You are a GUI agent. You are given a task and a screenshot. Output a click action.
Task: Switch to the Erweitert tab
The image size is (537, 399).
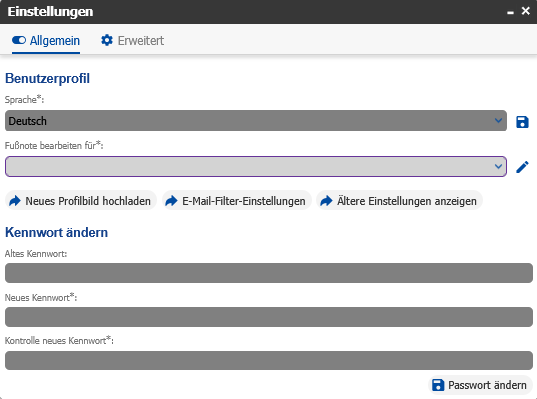[x=133, y=40]
